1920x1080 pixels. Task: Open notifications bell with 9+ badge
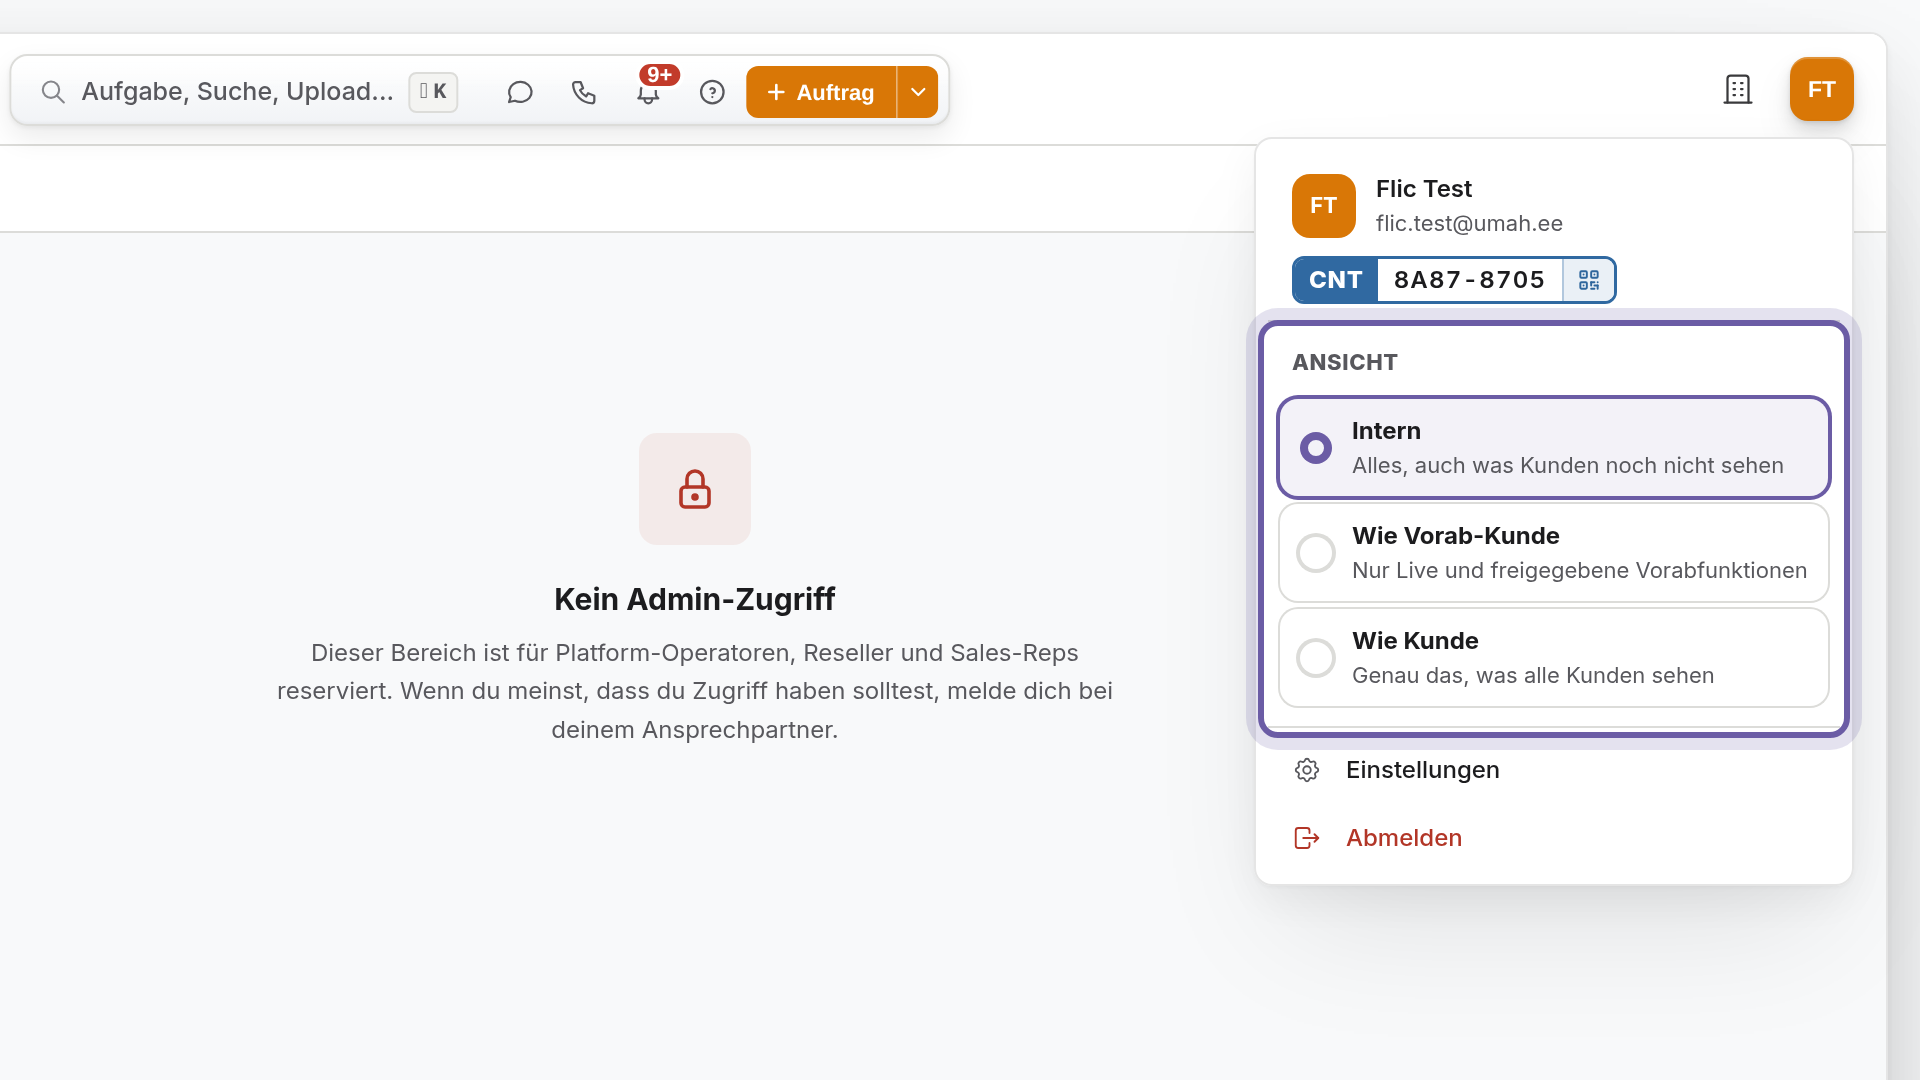(x=648, y=92)
